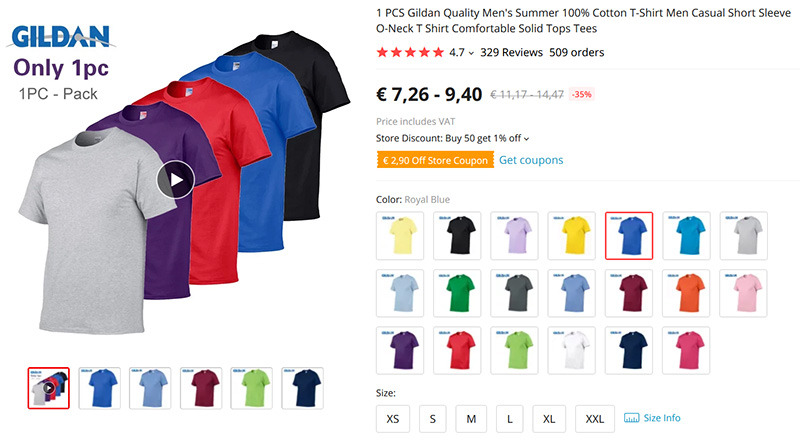800x441 pixels.
Task: Click the € 2,90 Off Store Coupon button
Action: [435, 160]
